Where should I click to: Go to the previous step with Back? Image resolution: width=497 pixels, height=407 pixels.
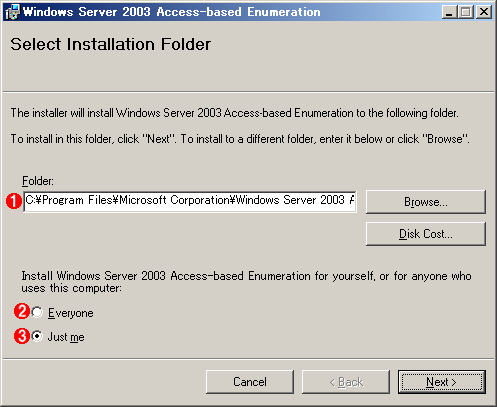point(346,382)
